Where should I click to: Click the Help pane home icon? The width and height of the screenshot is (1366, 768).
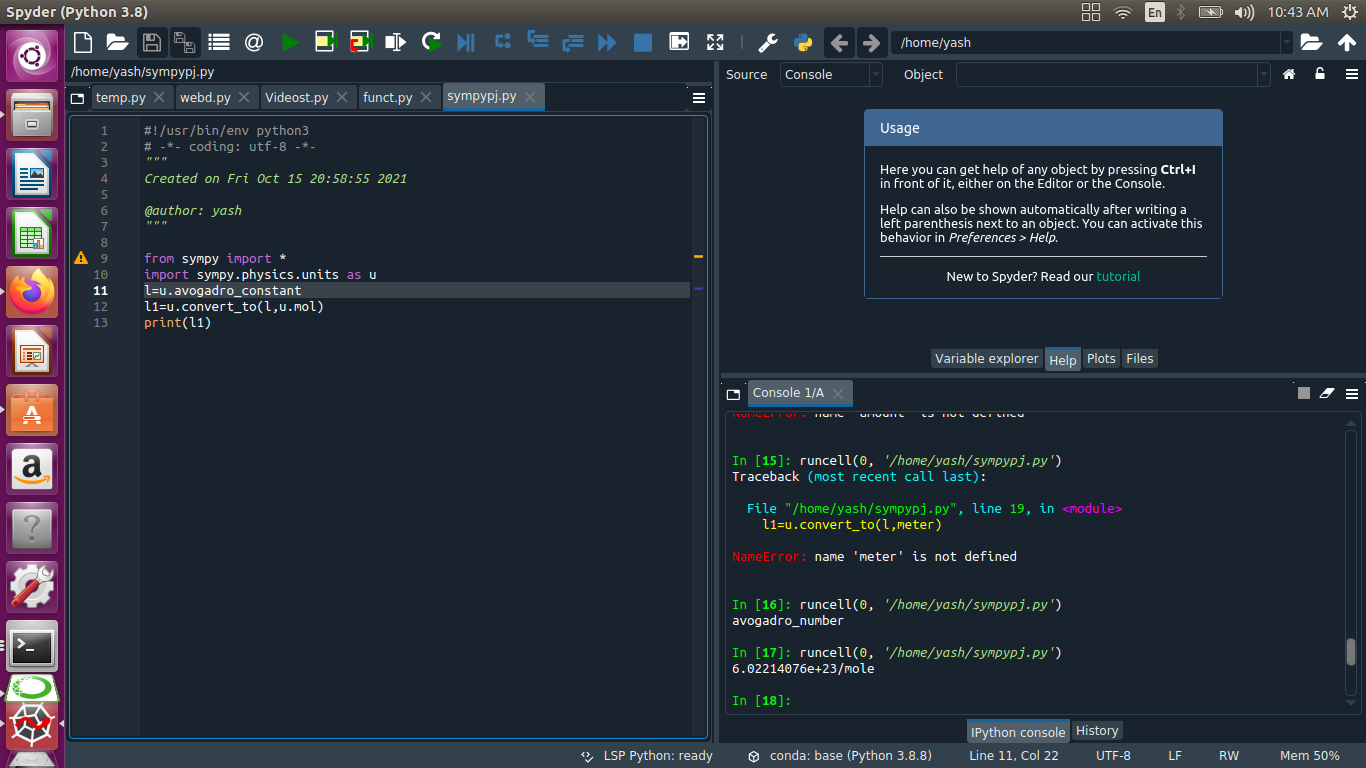[1289, 74]
